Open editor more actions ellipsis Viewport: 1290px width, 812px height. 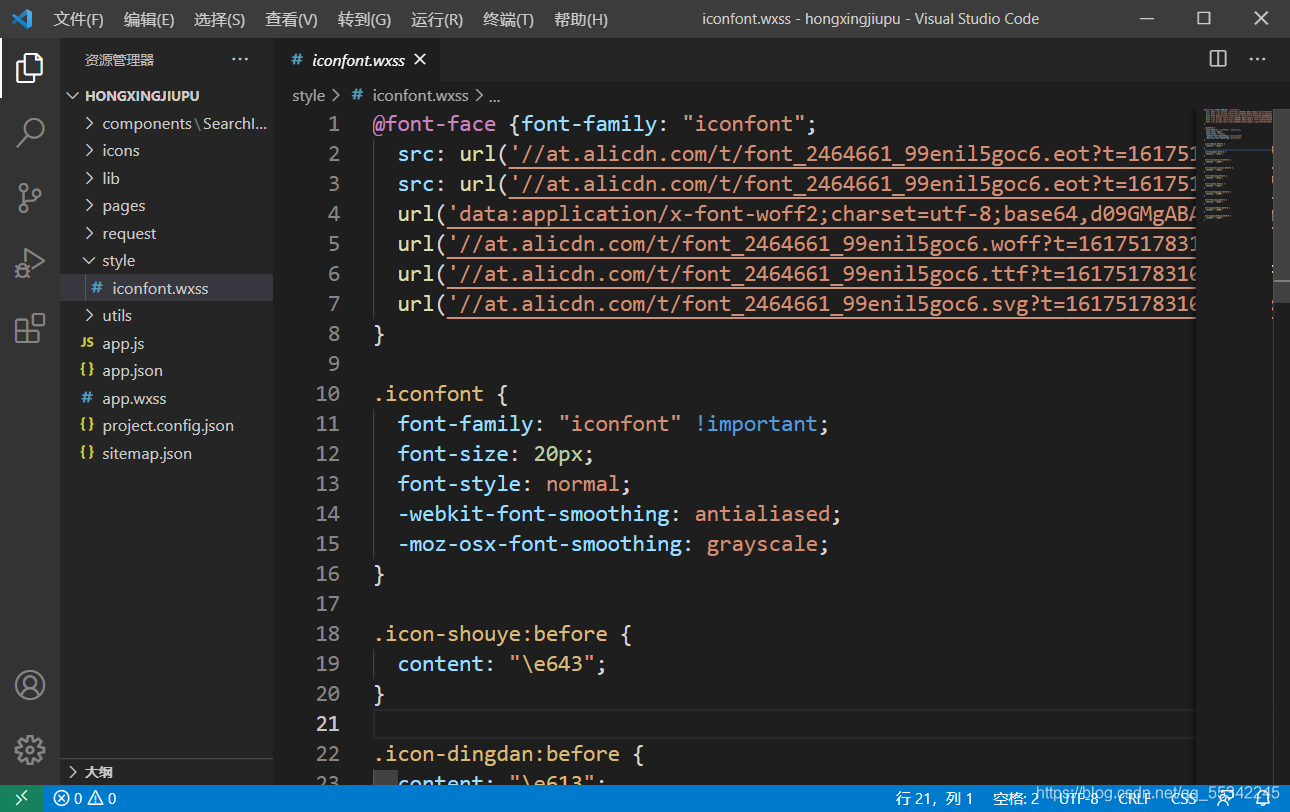[x=1258, y=59]
